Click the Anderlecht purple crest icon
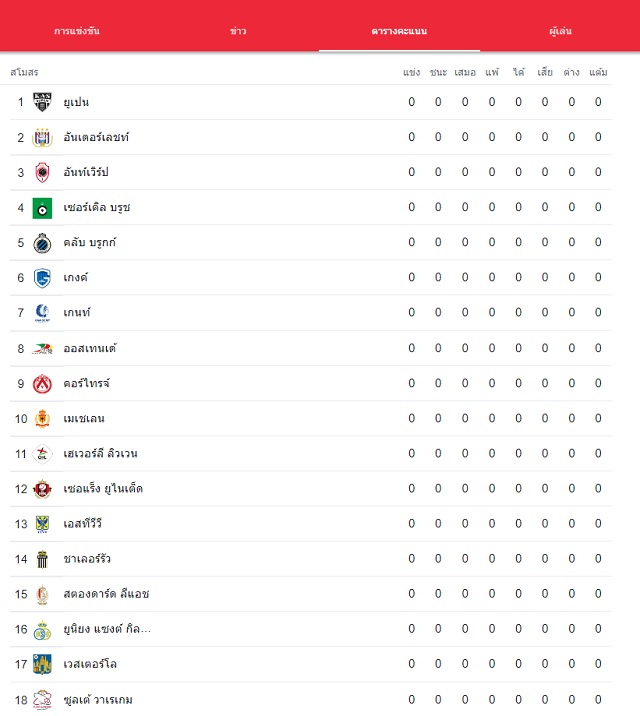 42,137
